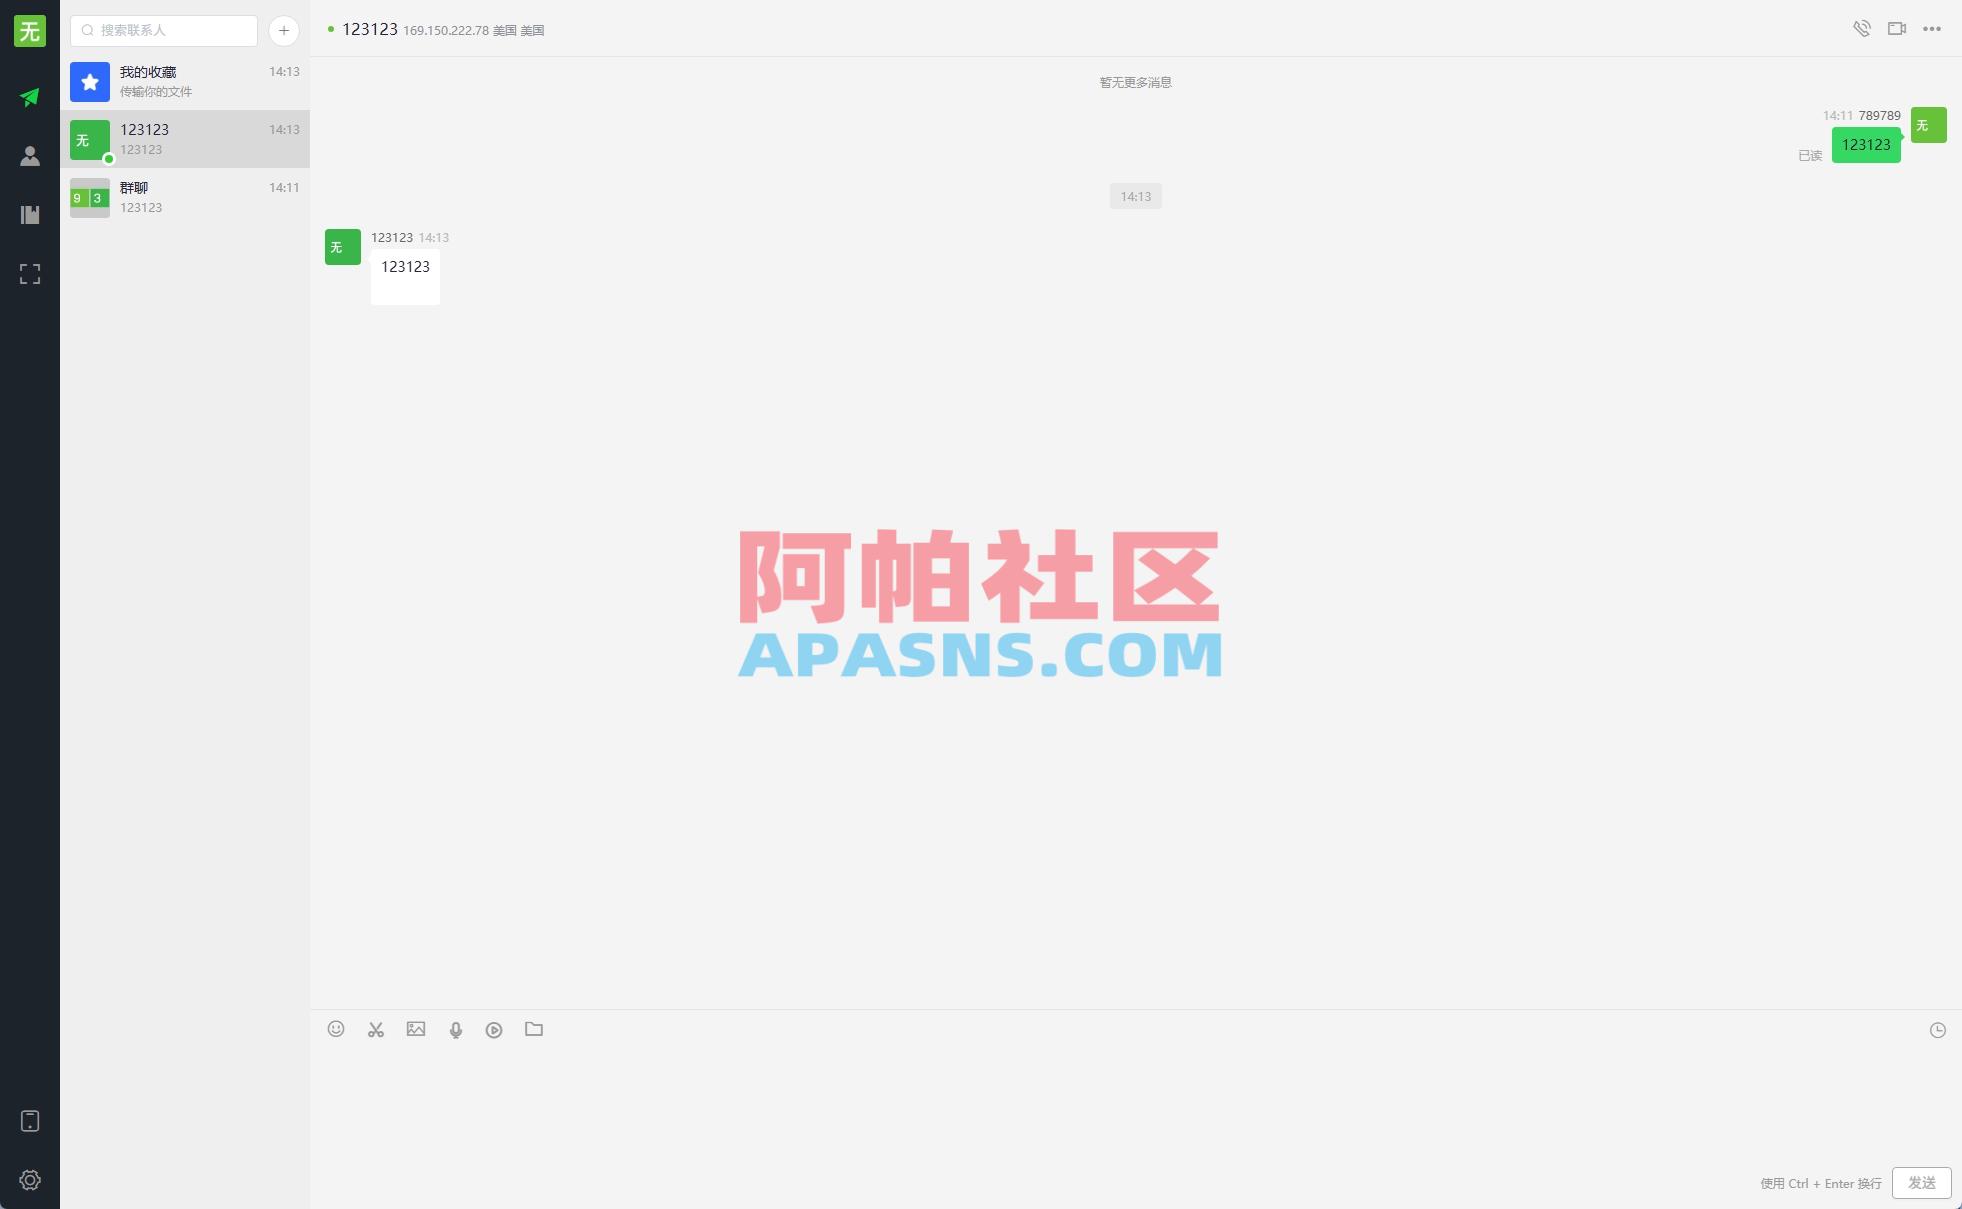Send a video using play icon
Screen dimensions: 1962x1209
pos(494,1030)
